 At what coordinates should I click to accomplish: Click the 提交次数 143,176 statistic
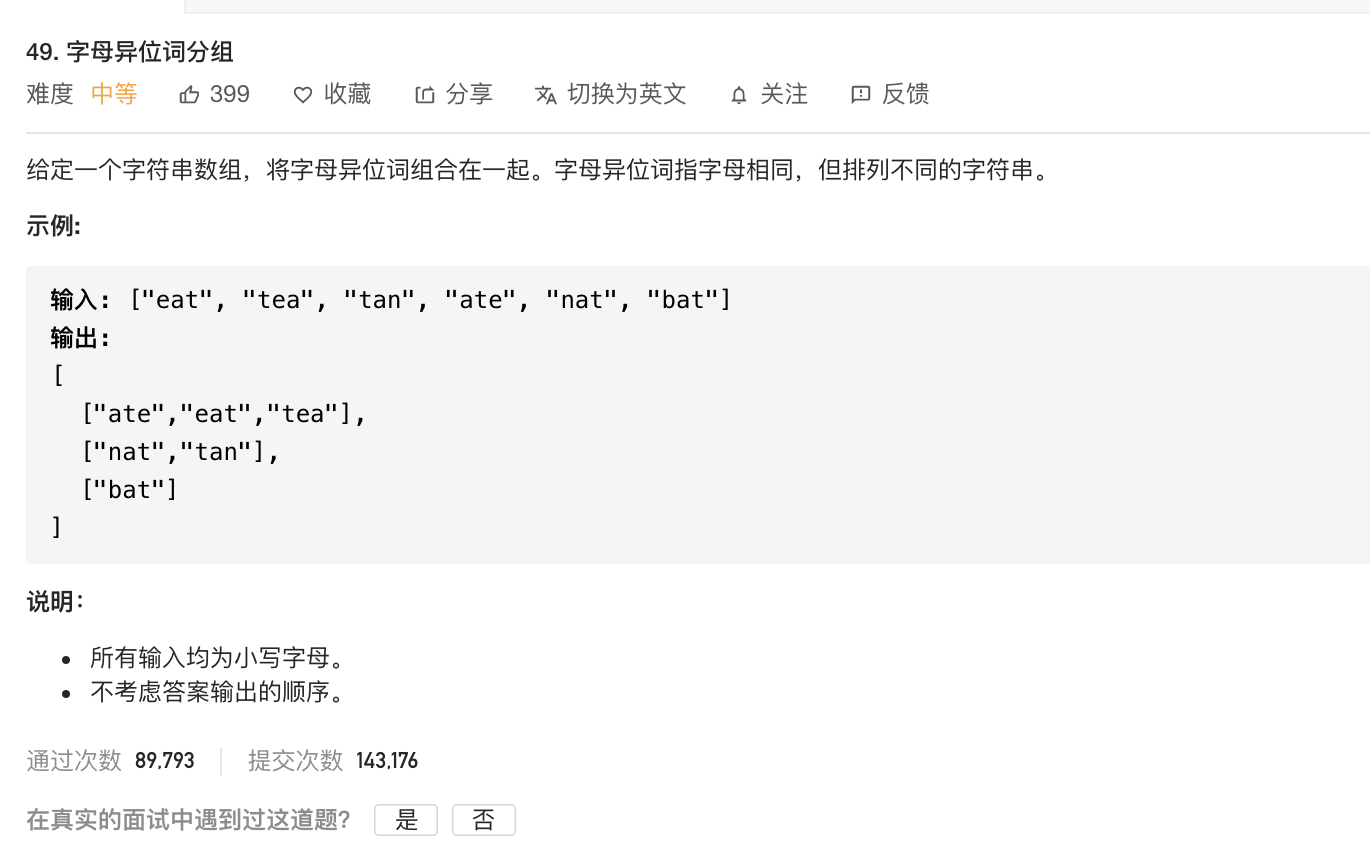click(x=333, y=761)
